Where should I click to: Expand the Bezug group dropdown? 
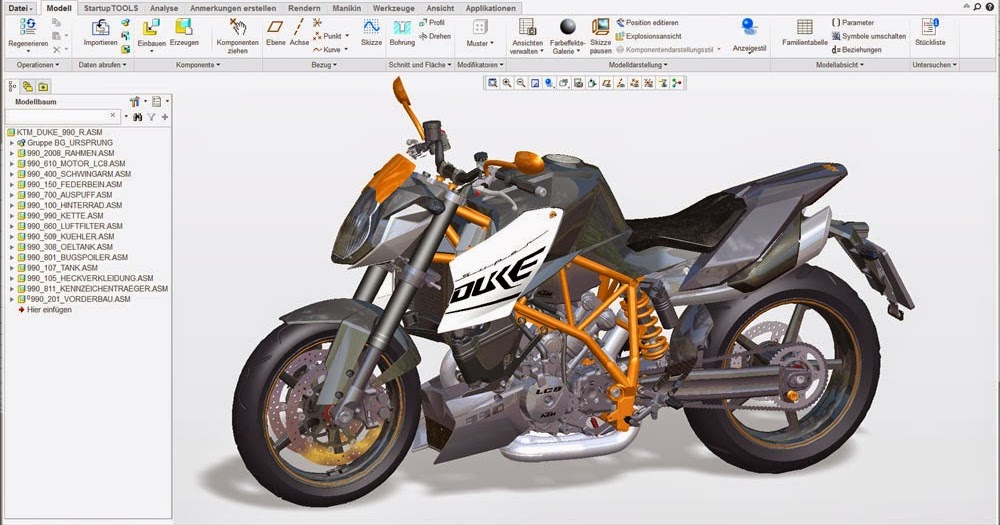pos(324,65)
